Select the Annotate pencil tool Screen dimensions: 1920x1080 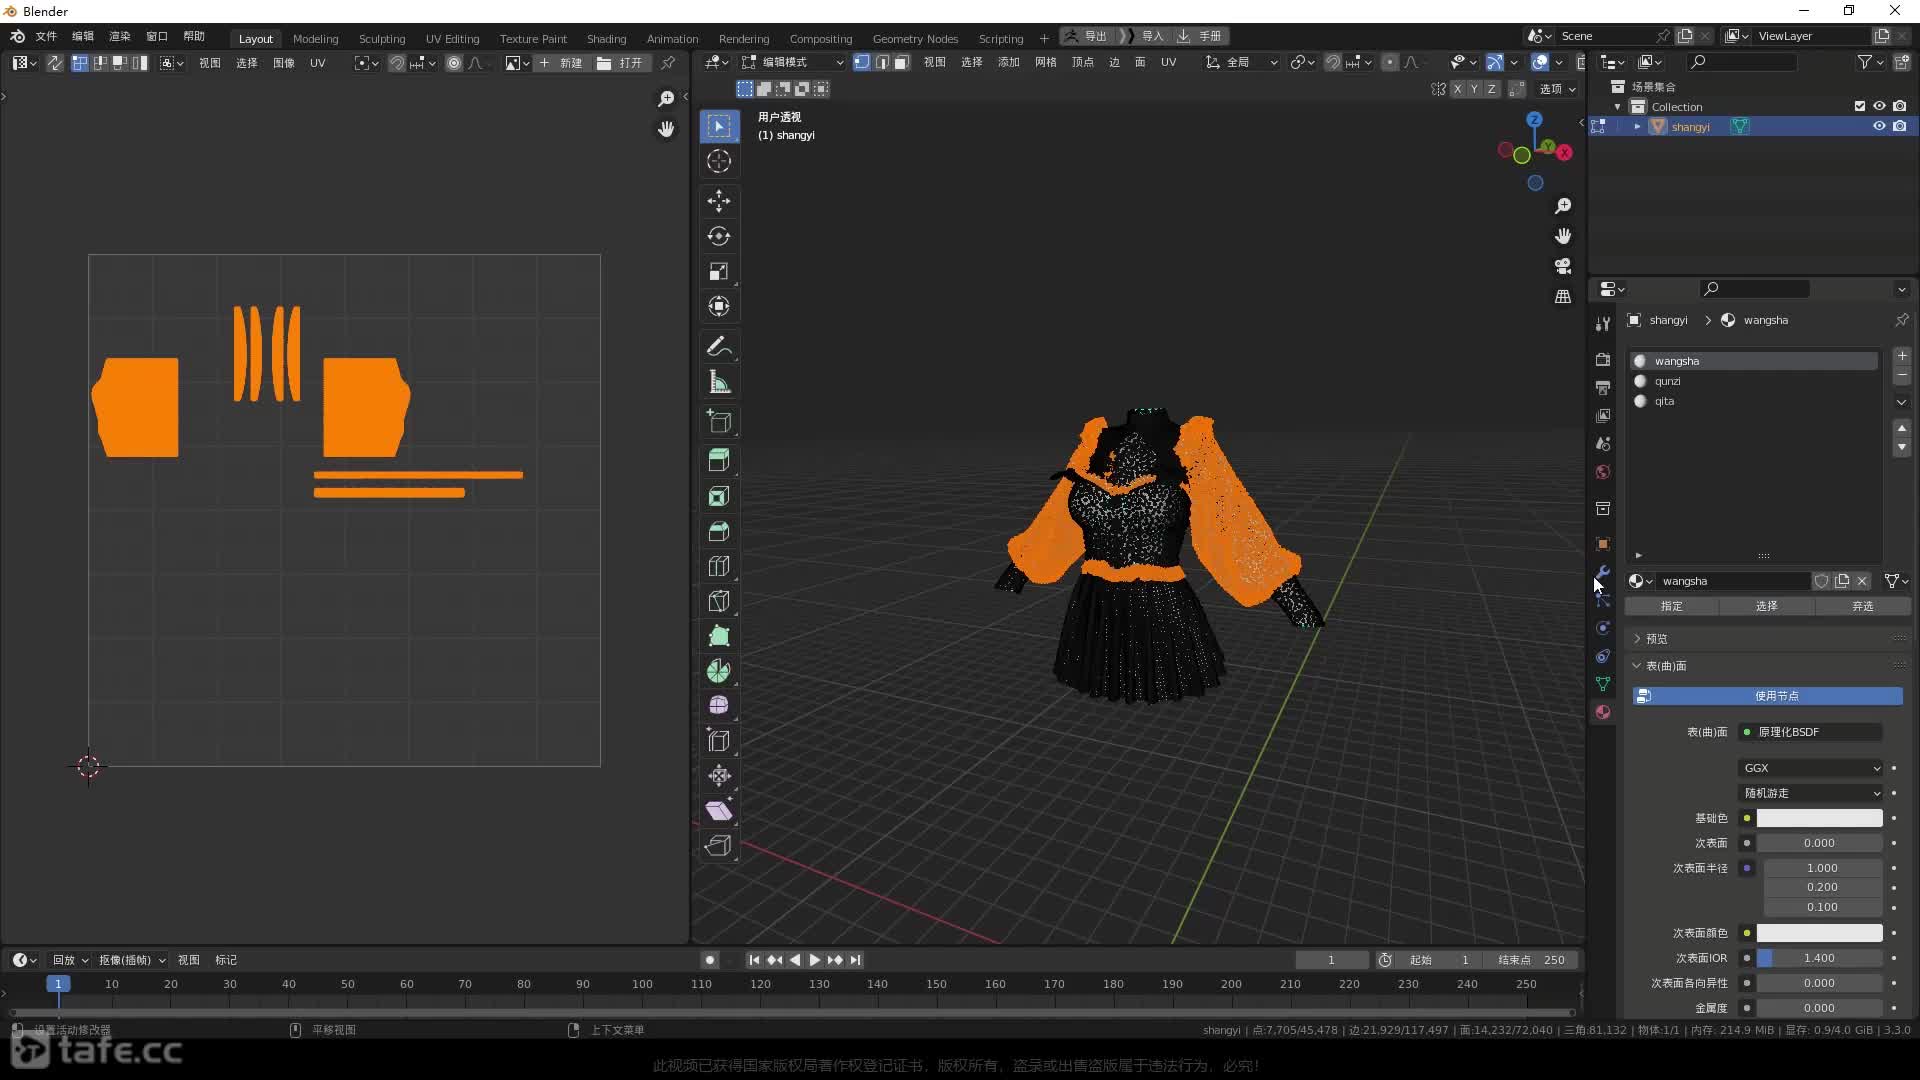point(719,347)
